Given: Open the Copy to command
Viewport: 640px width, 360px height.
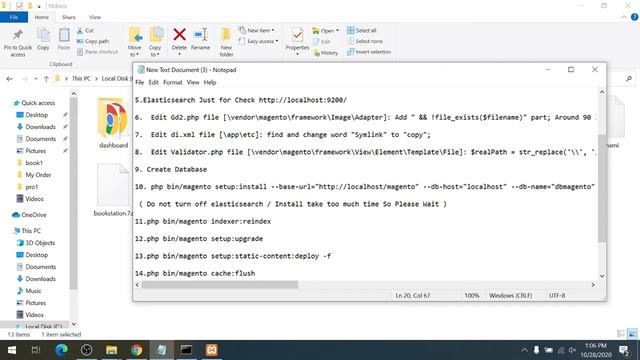Looking at the screenshot, I should [x=155, y=42].
